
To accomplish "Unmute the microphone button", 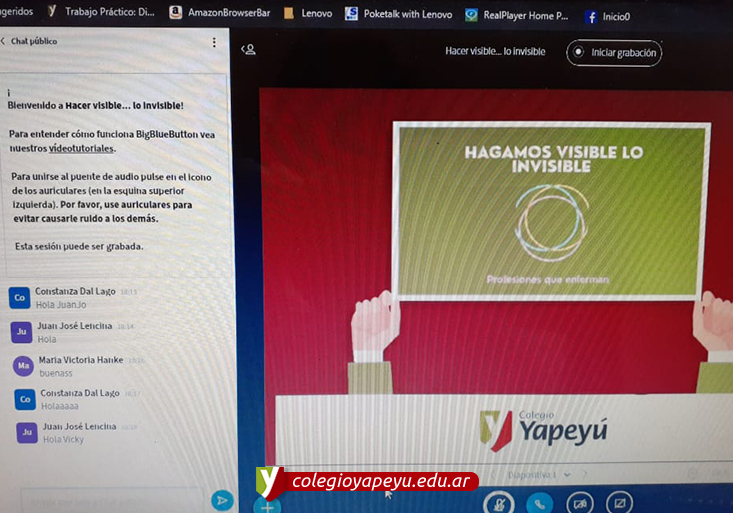I will tap(497, 504).
